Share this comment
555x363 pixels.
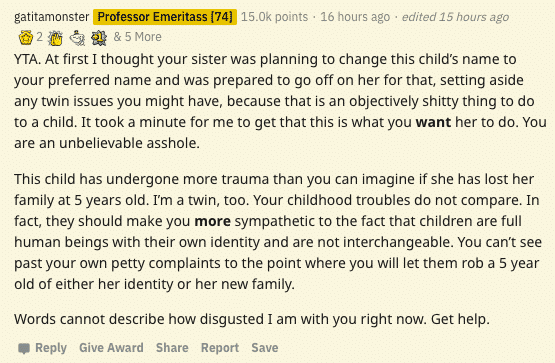pos(172,348)
